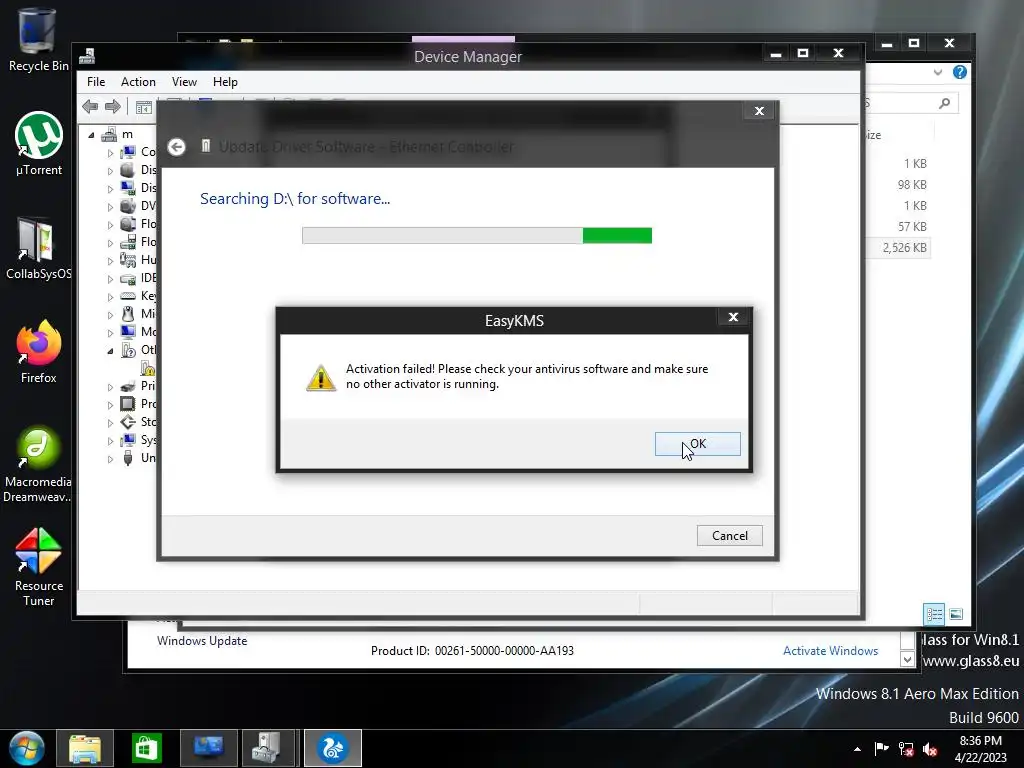The image size is (1024, 768).
Task: Expand the 'Key' keyboards node
Action: 110,296
